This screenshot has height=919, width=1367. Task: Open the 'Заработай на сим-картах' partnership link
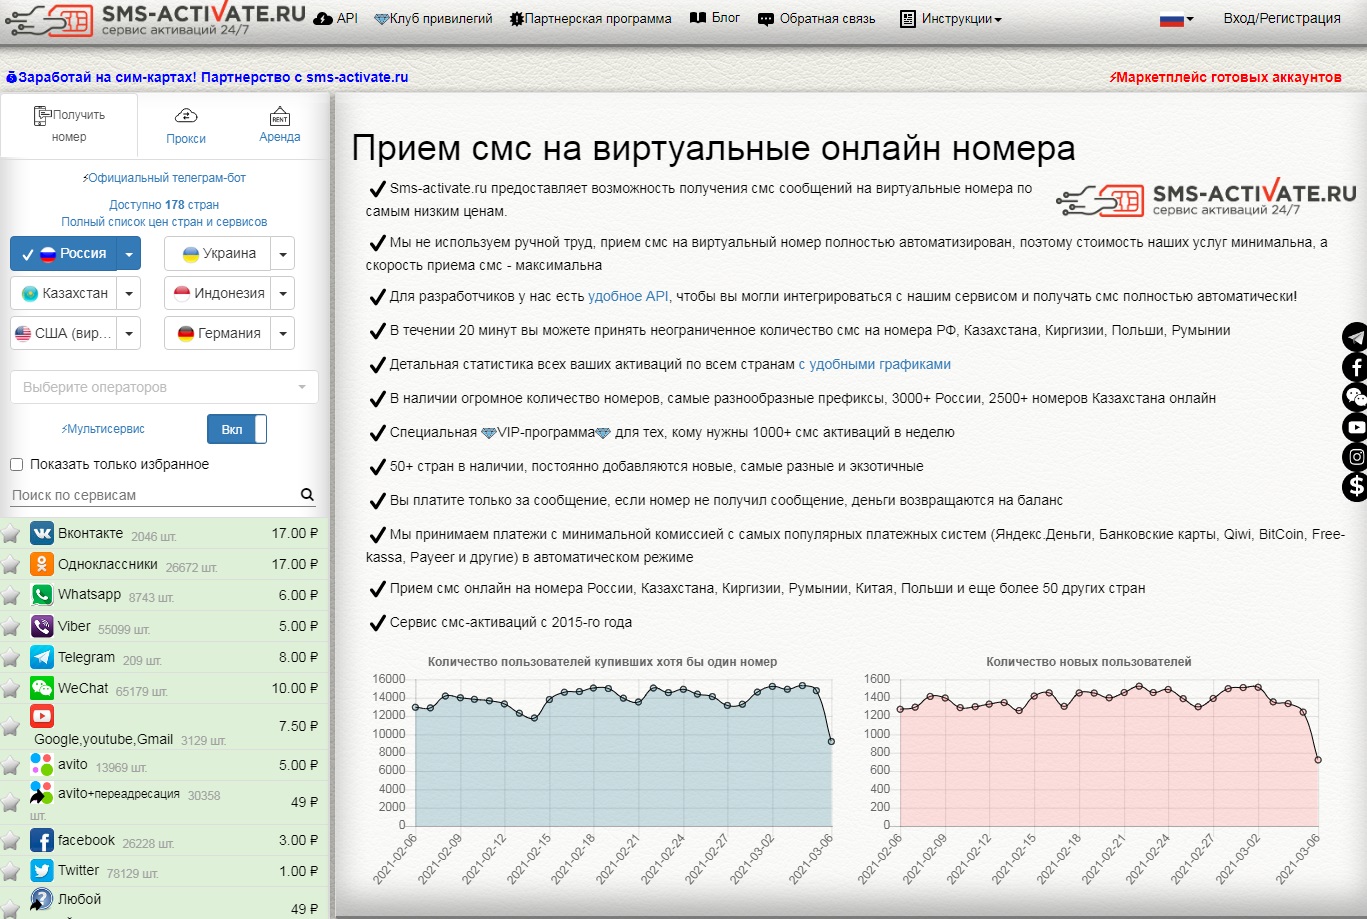tap(207, 77)
